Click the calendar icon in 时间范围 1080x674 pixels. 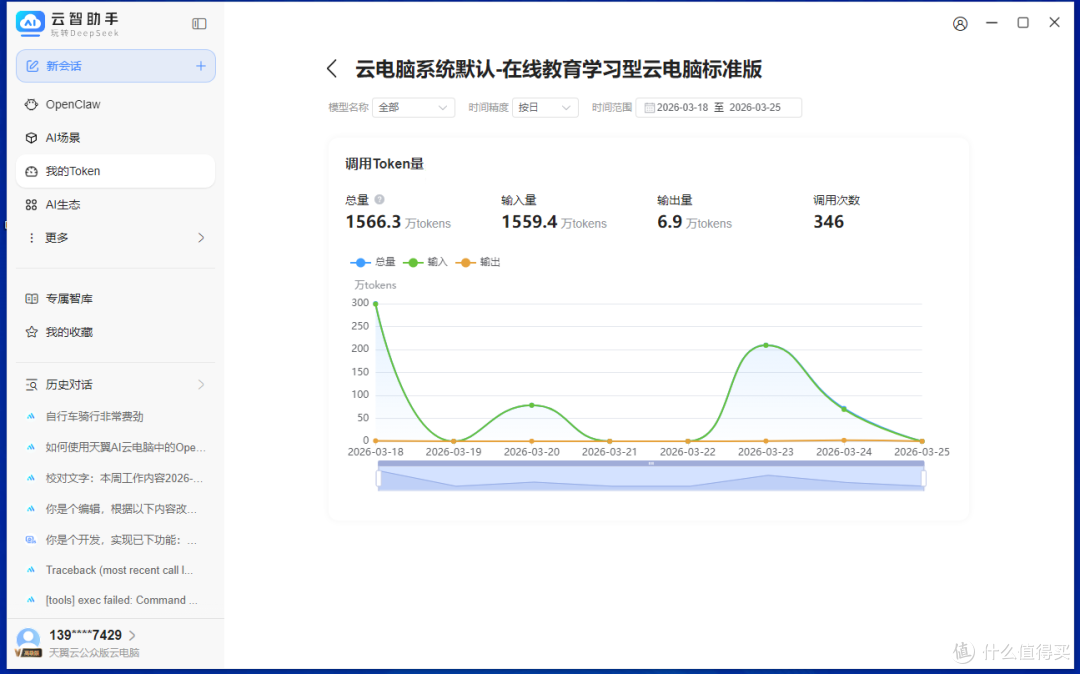(649, 108)
